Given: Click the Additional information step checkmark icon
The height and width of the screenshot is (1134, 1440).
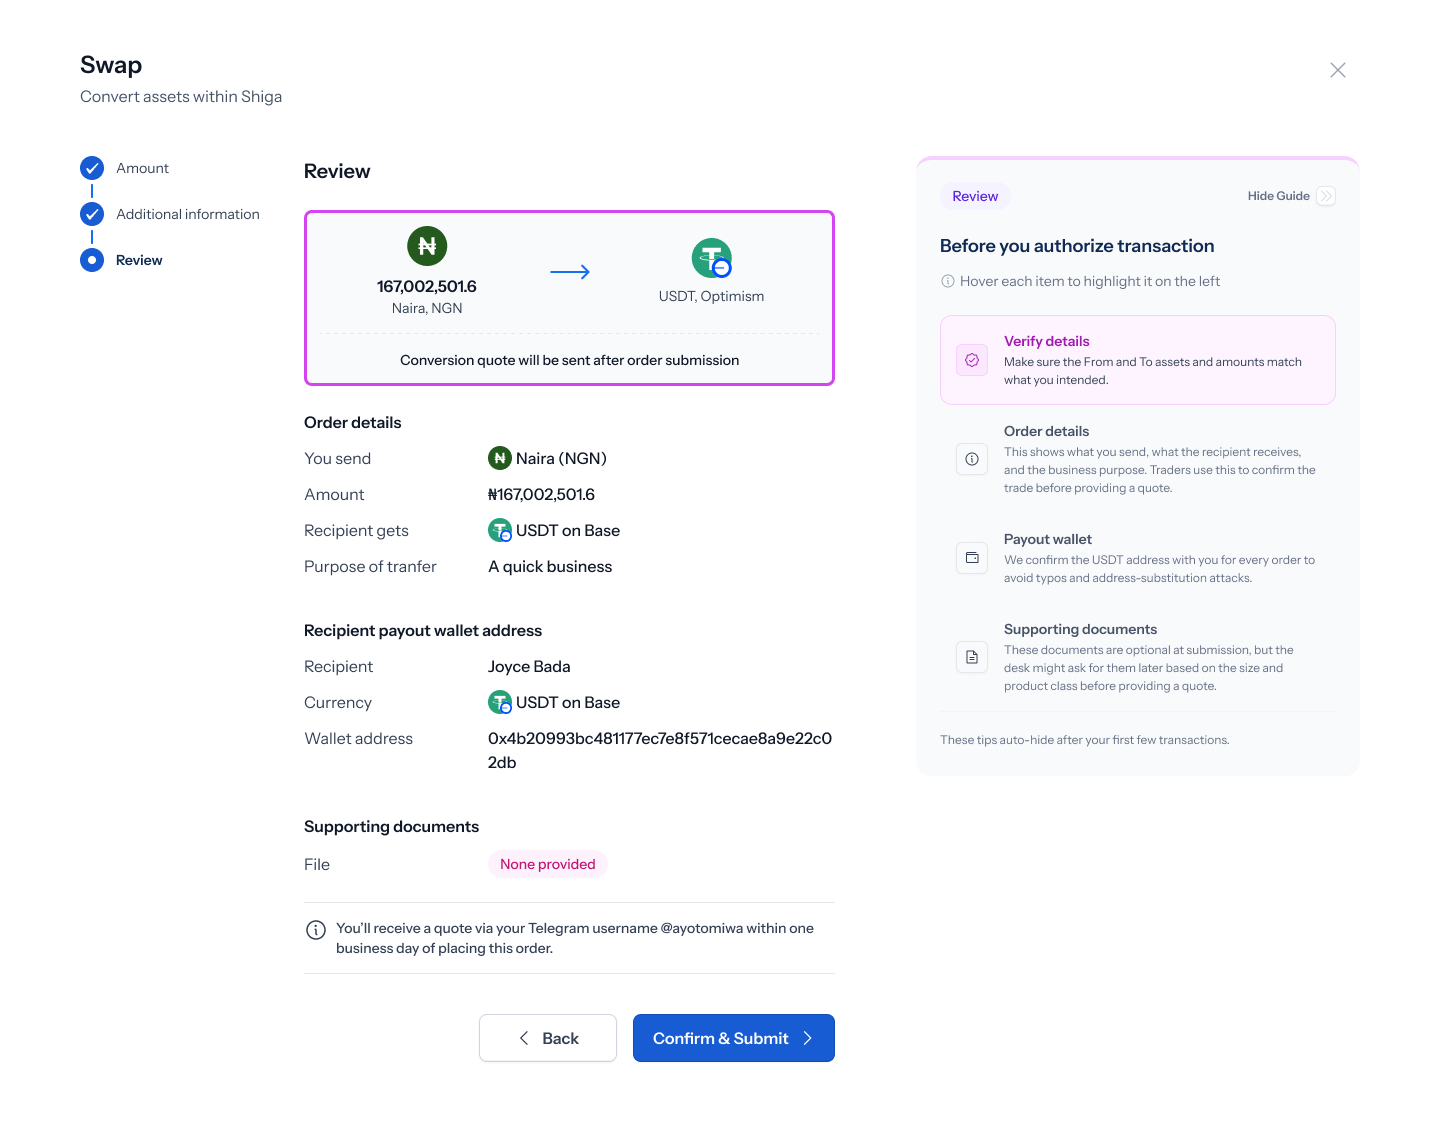Looking at the screenshot, I should [x=92, y=214].
